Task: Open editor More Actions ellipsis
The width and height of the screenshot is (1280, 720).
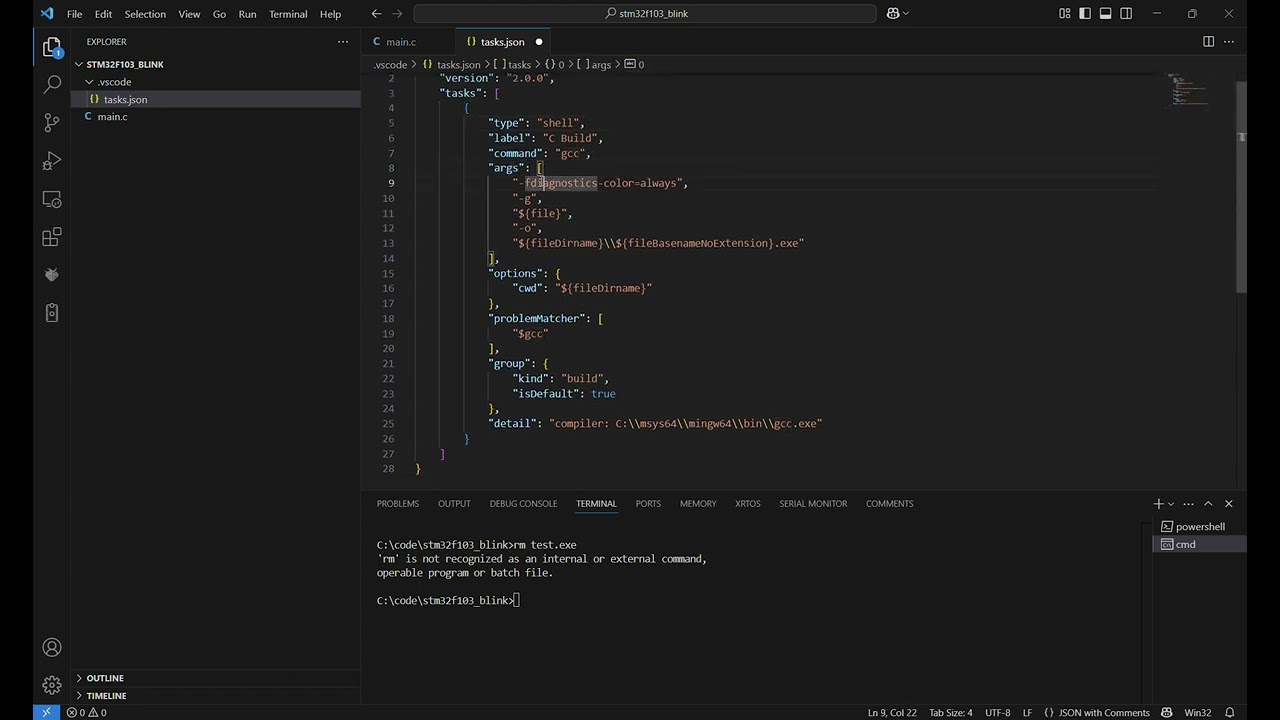Action: (x=1229, y=42)
